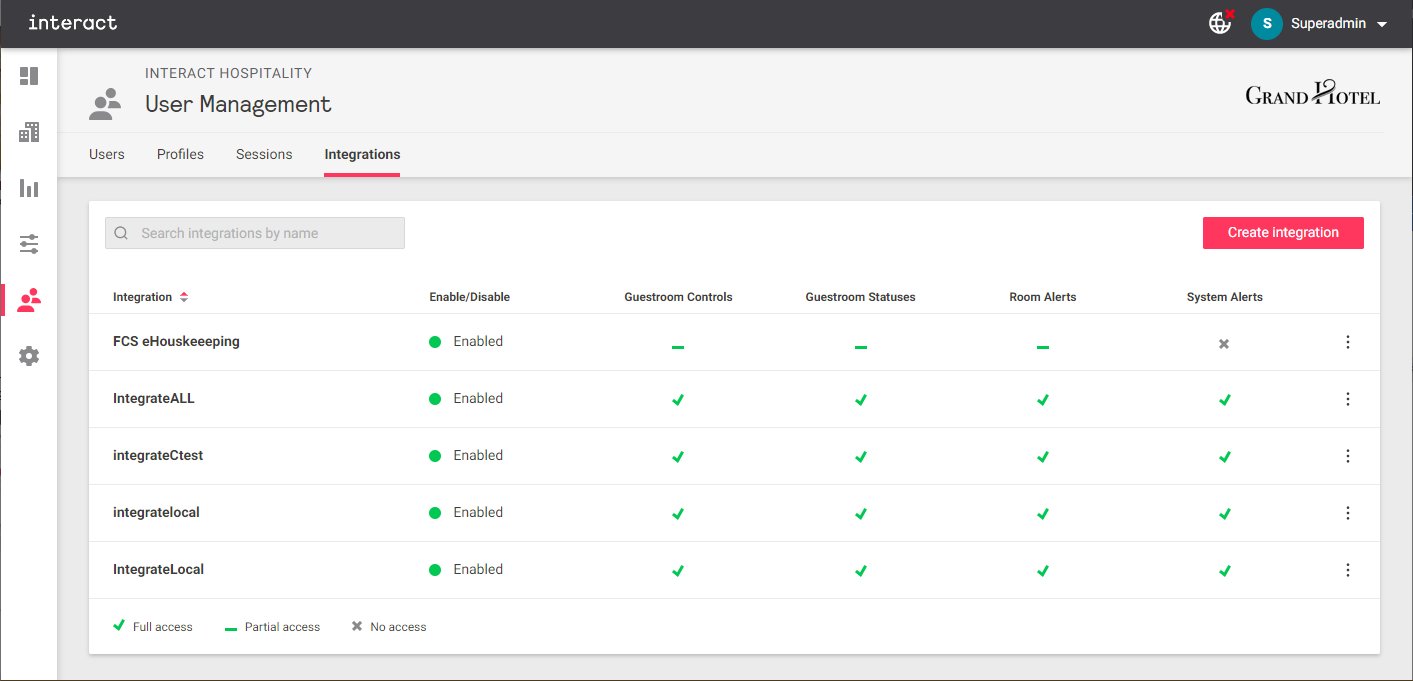The image size is (1413, 681).
Task: Click the Room Alerts column header
Action: tap(1043, 297)
